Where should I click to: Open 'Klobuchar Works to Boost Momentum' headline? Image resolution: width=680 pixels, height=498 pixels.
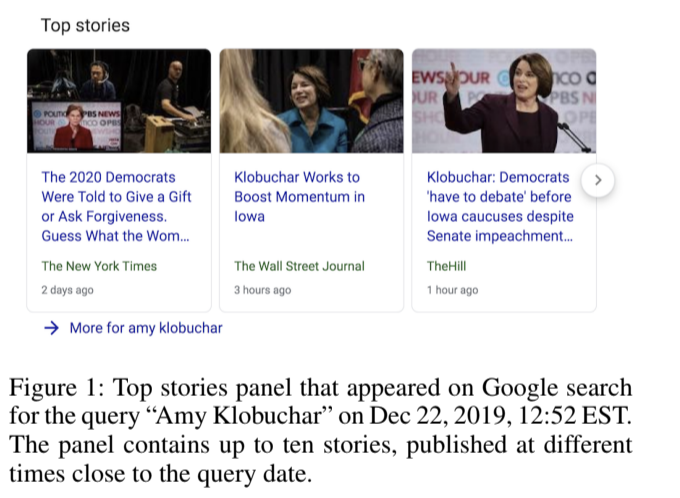(299, 197)
